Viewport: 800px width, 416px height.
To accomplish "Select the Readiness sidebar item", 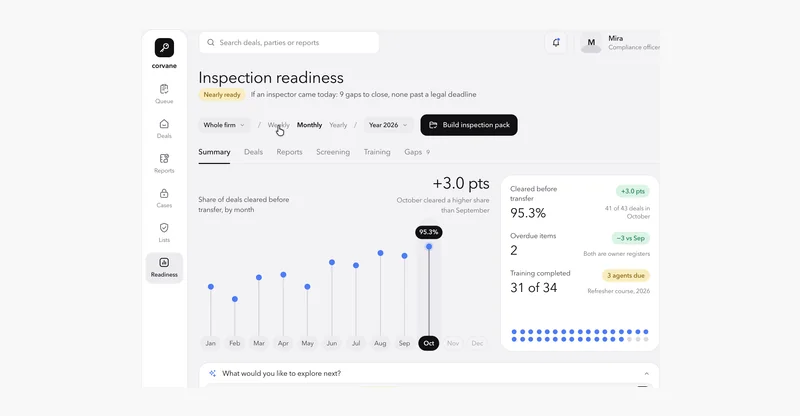I will click(164, 267).
